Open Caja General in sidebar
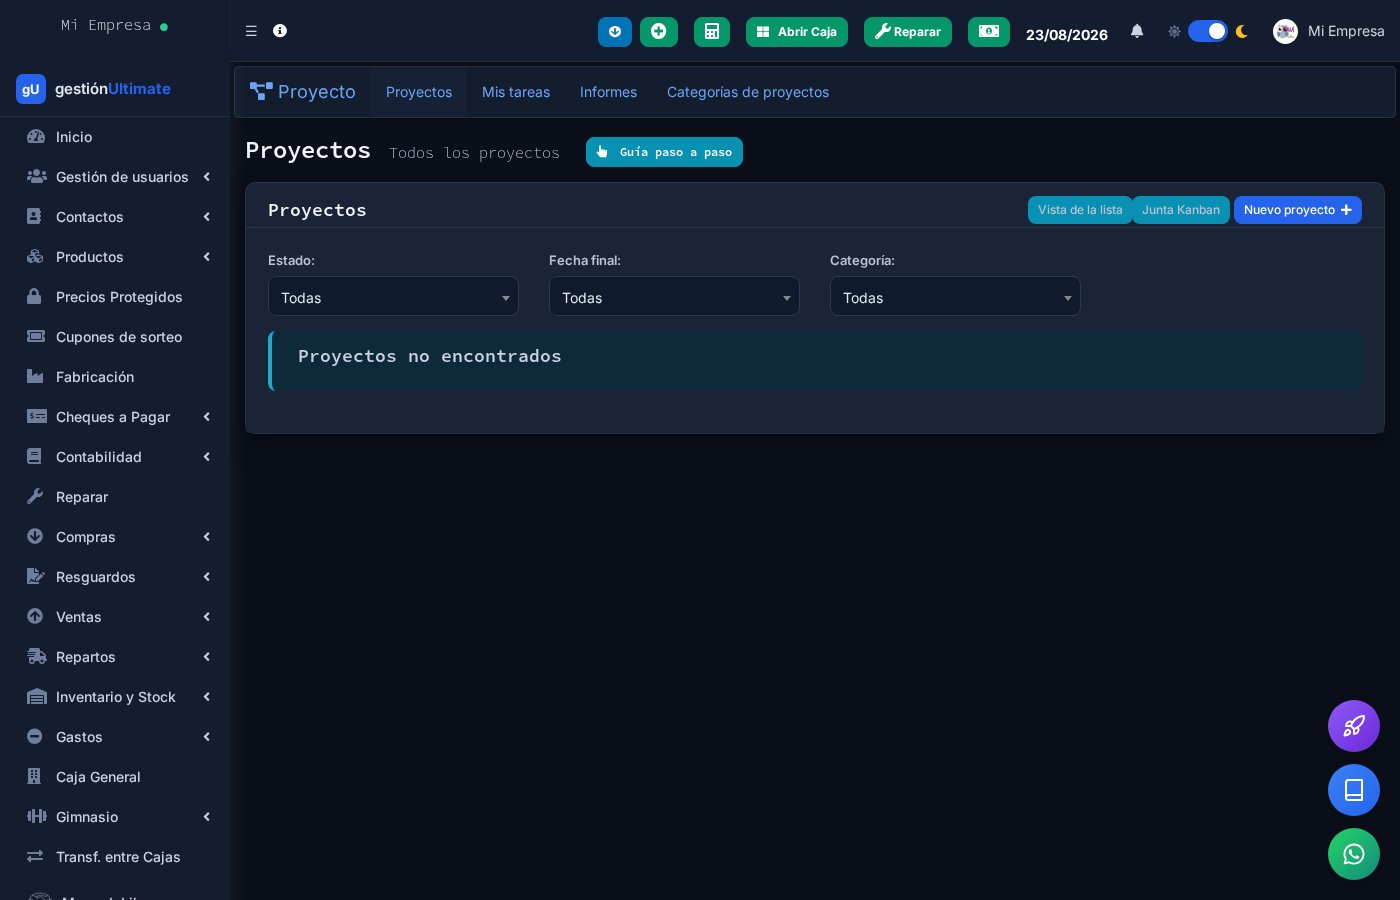The height and width of the screenshot is (900, 1400). coord(115,777)
